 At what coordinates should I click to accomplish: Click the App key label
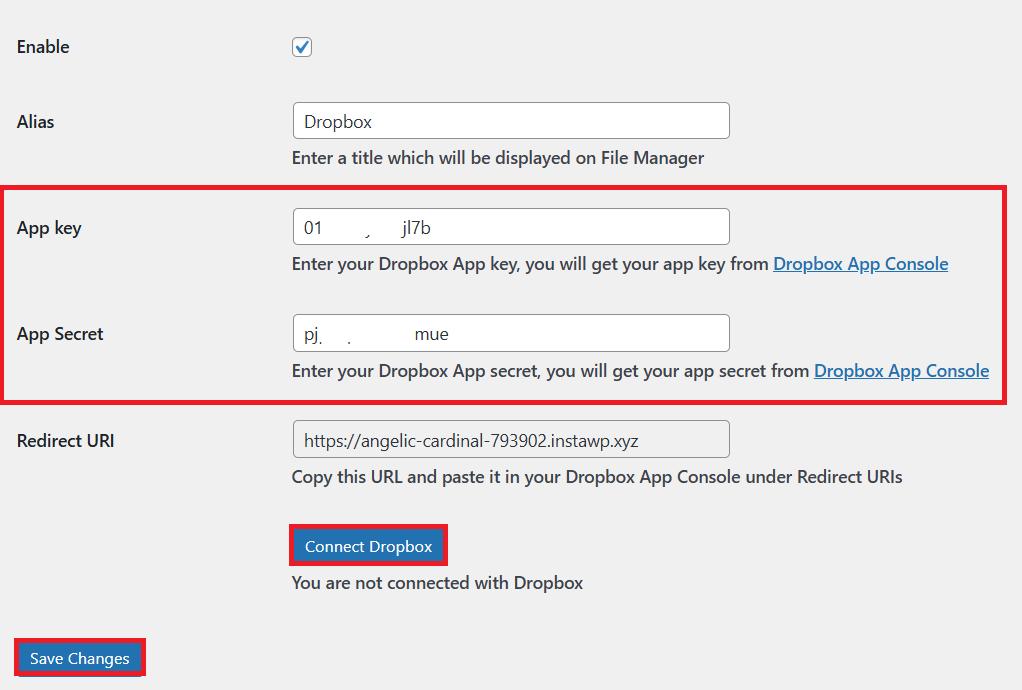click(49, 228)
